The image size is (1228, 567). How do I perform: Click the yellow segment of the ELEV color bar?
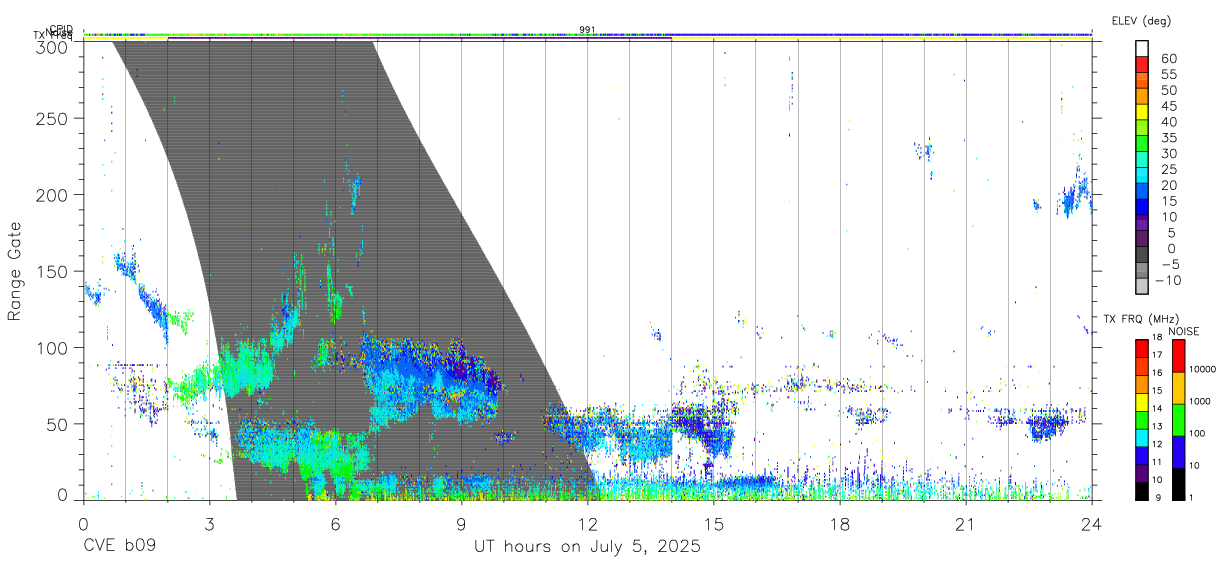(1142, 110)
